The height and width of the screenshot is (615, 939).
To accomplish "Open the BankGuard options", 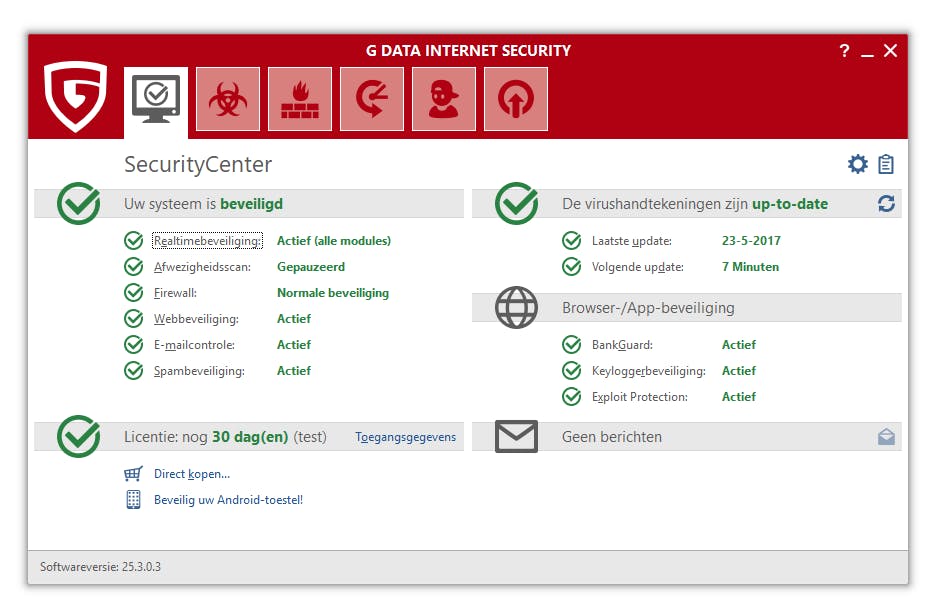I will tap(622, 345).
